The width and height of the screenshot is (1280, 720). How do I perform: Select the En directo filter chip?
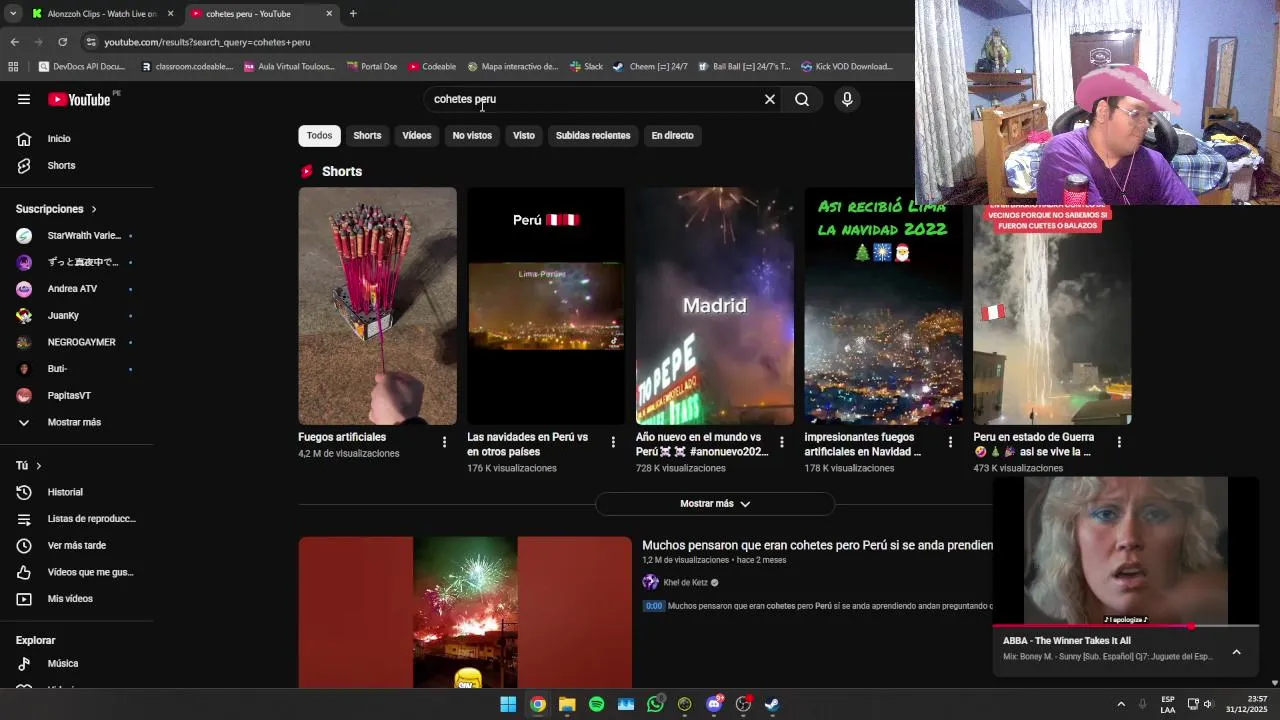pos(672,135)
